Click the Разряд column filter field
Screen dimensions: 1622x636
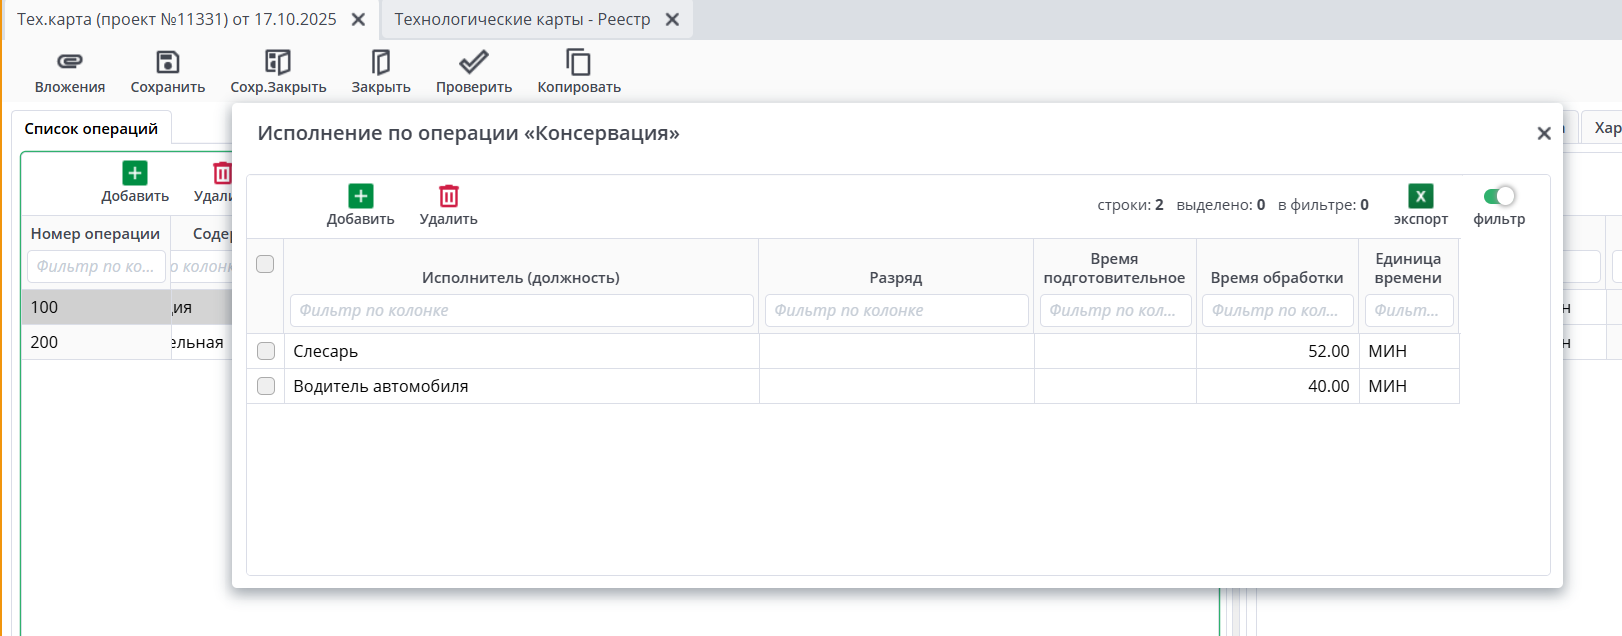click(x=896, y=311)
